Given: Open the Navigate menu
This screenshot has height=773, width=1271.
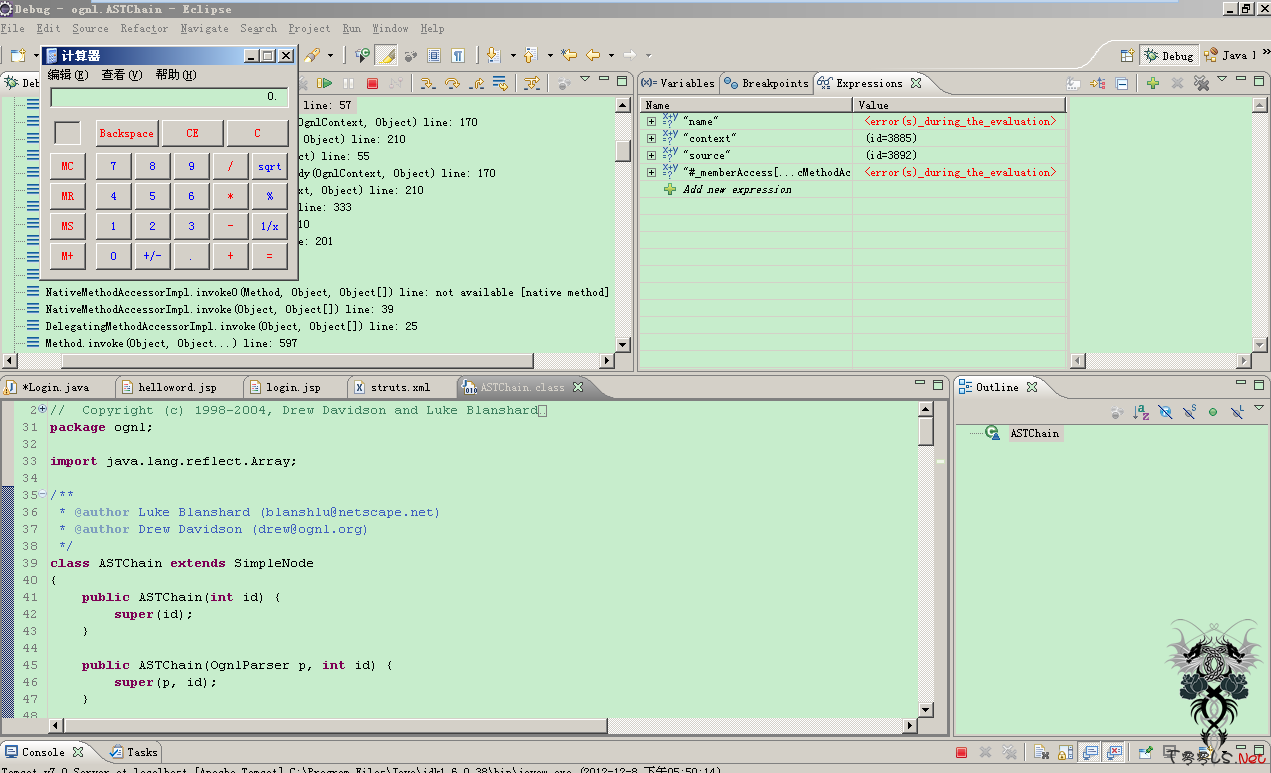Looking at the screenshot, I should pos(204,29).
